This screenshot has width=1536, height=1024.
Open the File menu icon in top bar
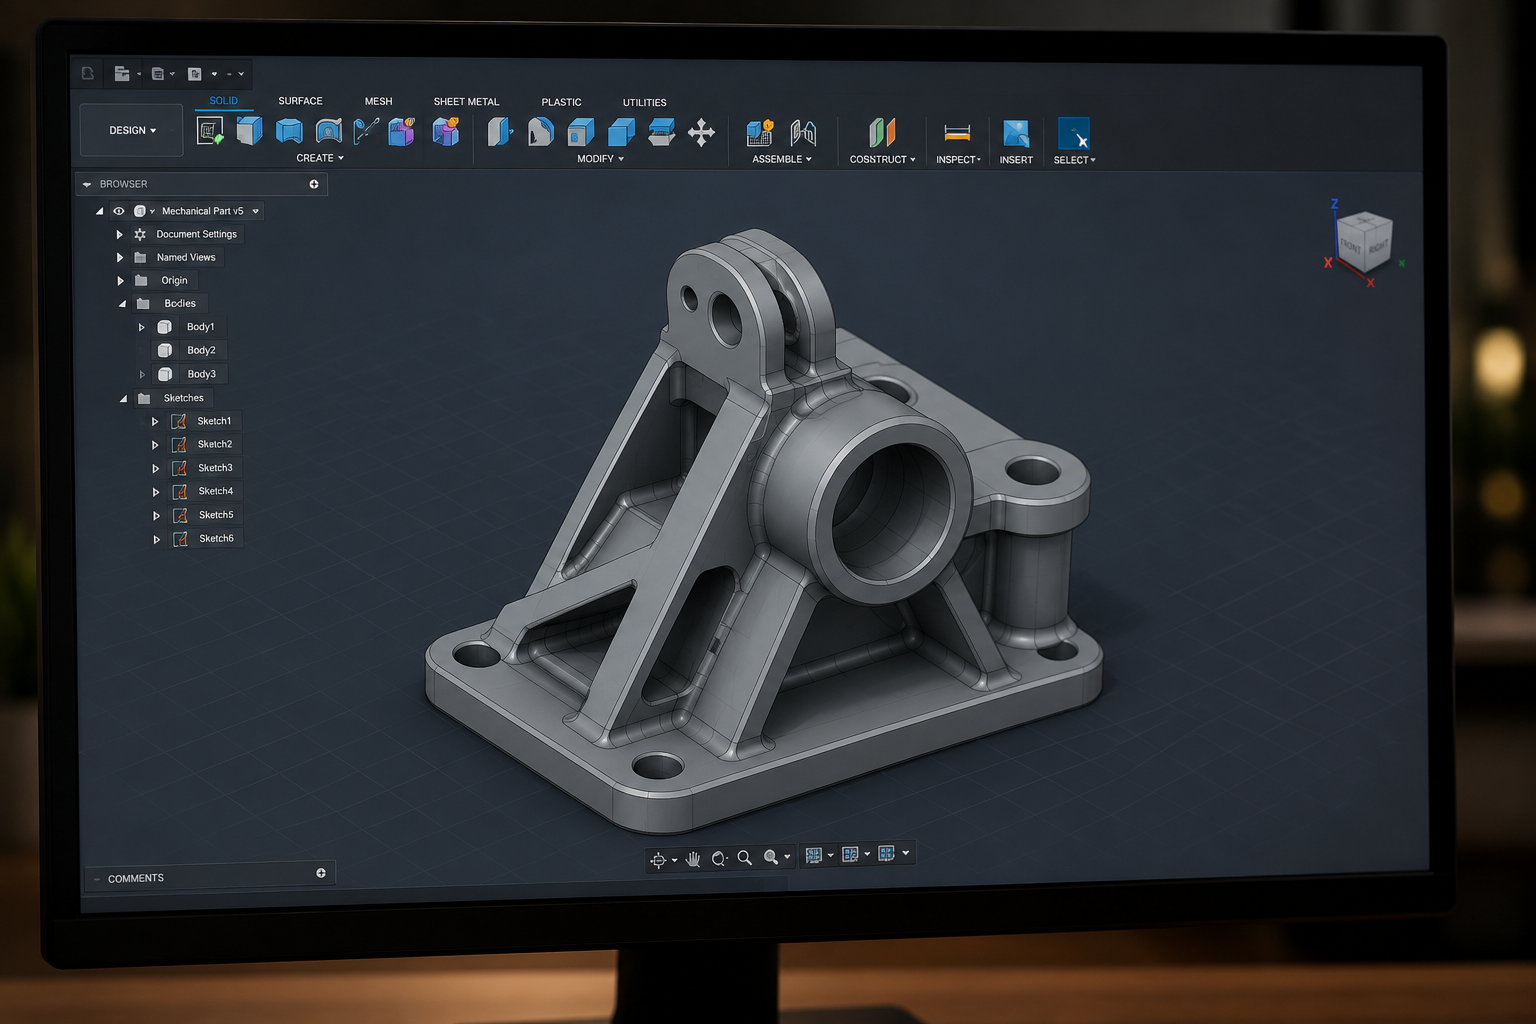click(122, 73)
